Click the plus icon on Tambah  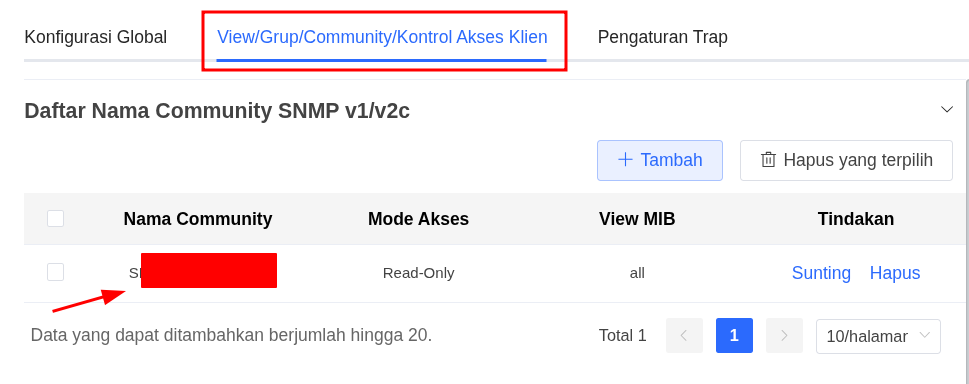(625, 160)
